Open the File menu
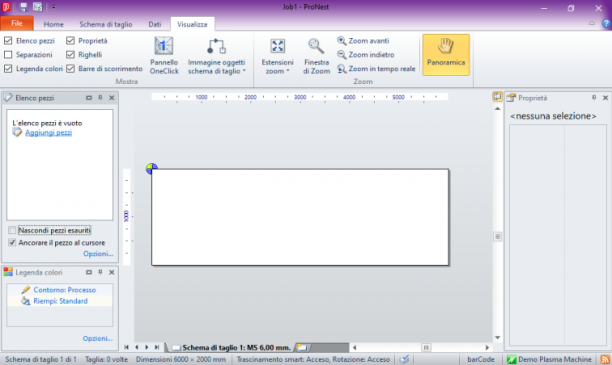 click(x=17, y=23)
